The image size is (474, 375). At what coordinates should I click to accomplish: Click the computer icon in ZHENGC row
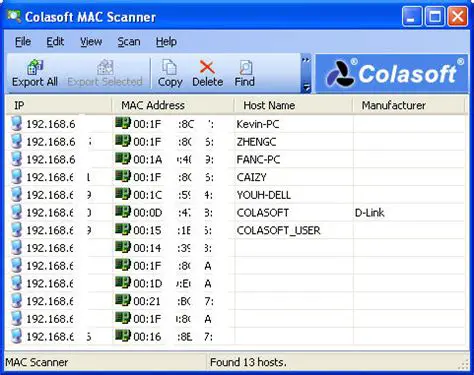coord(16,141)
